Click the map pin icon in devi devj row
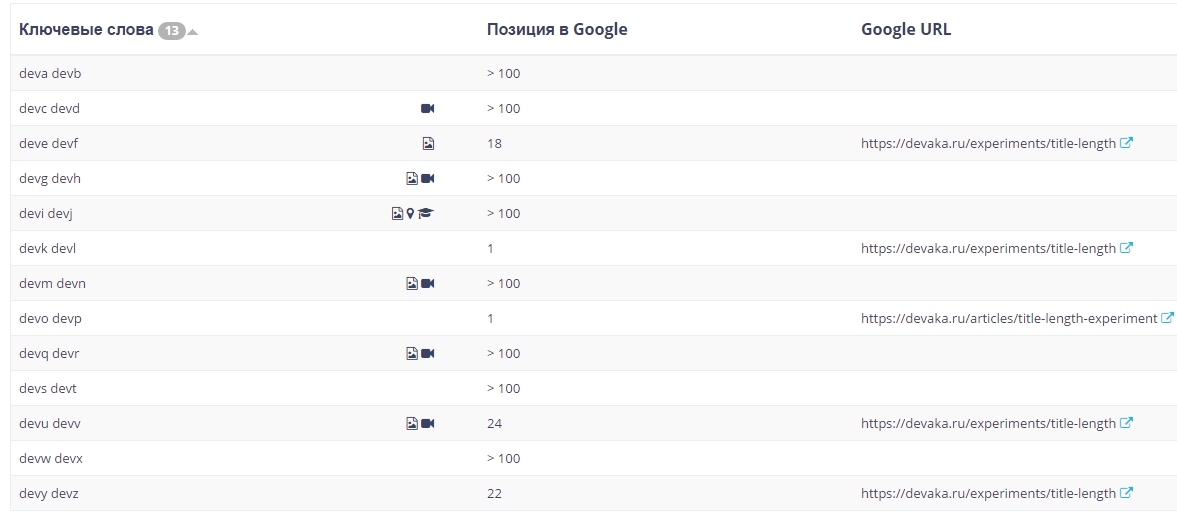 [x=410, y=213]
